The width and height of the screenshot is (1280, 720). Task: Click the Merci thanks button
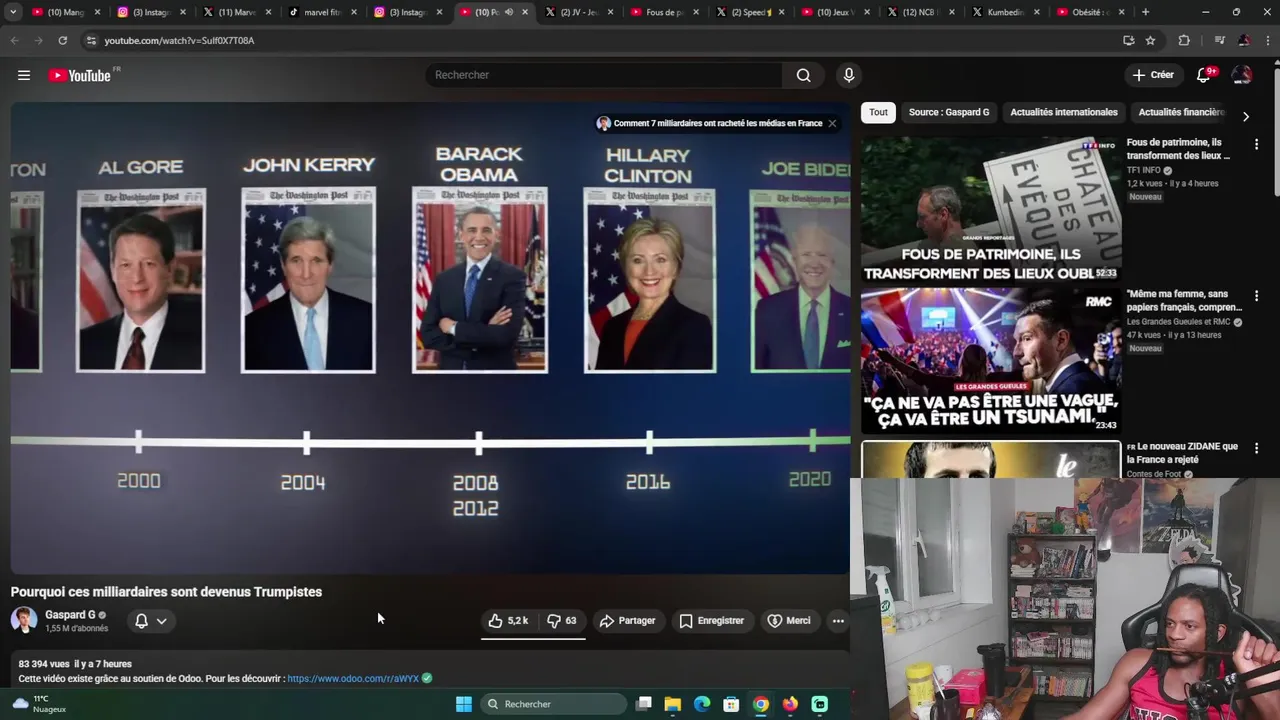(x=788, y=621)
